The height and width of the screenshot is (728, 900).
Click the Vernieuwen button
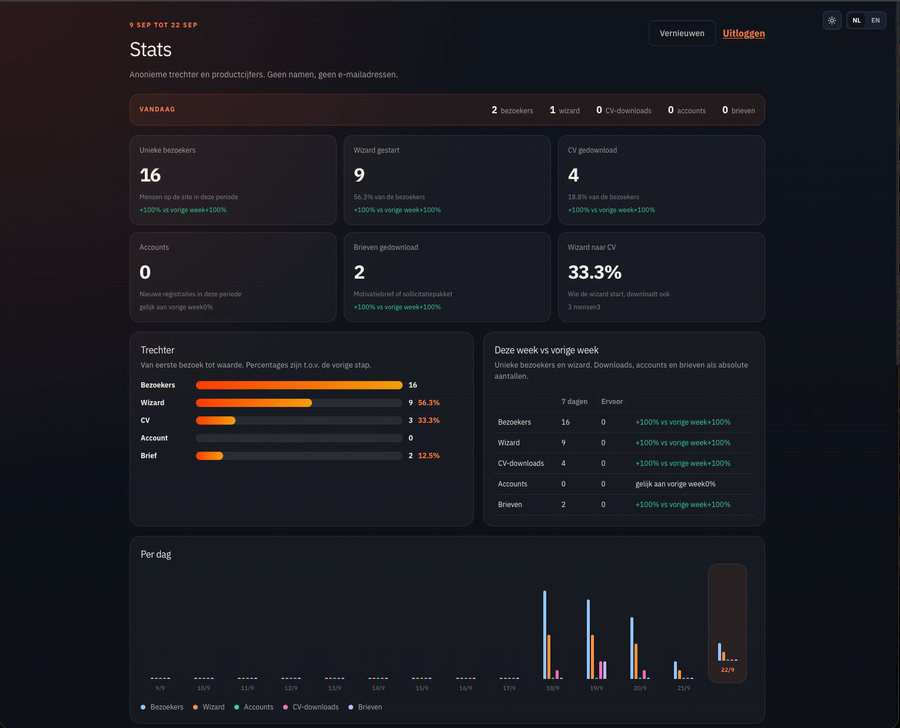[682, 33]
